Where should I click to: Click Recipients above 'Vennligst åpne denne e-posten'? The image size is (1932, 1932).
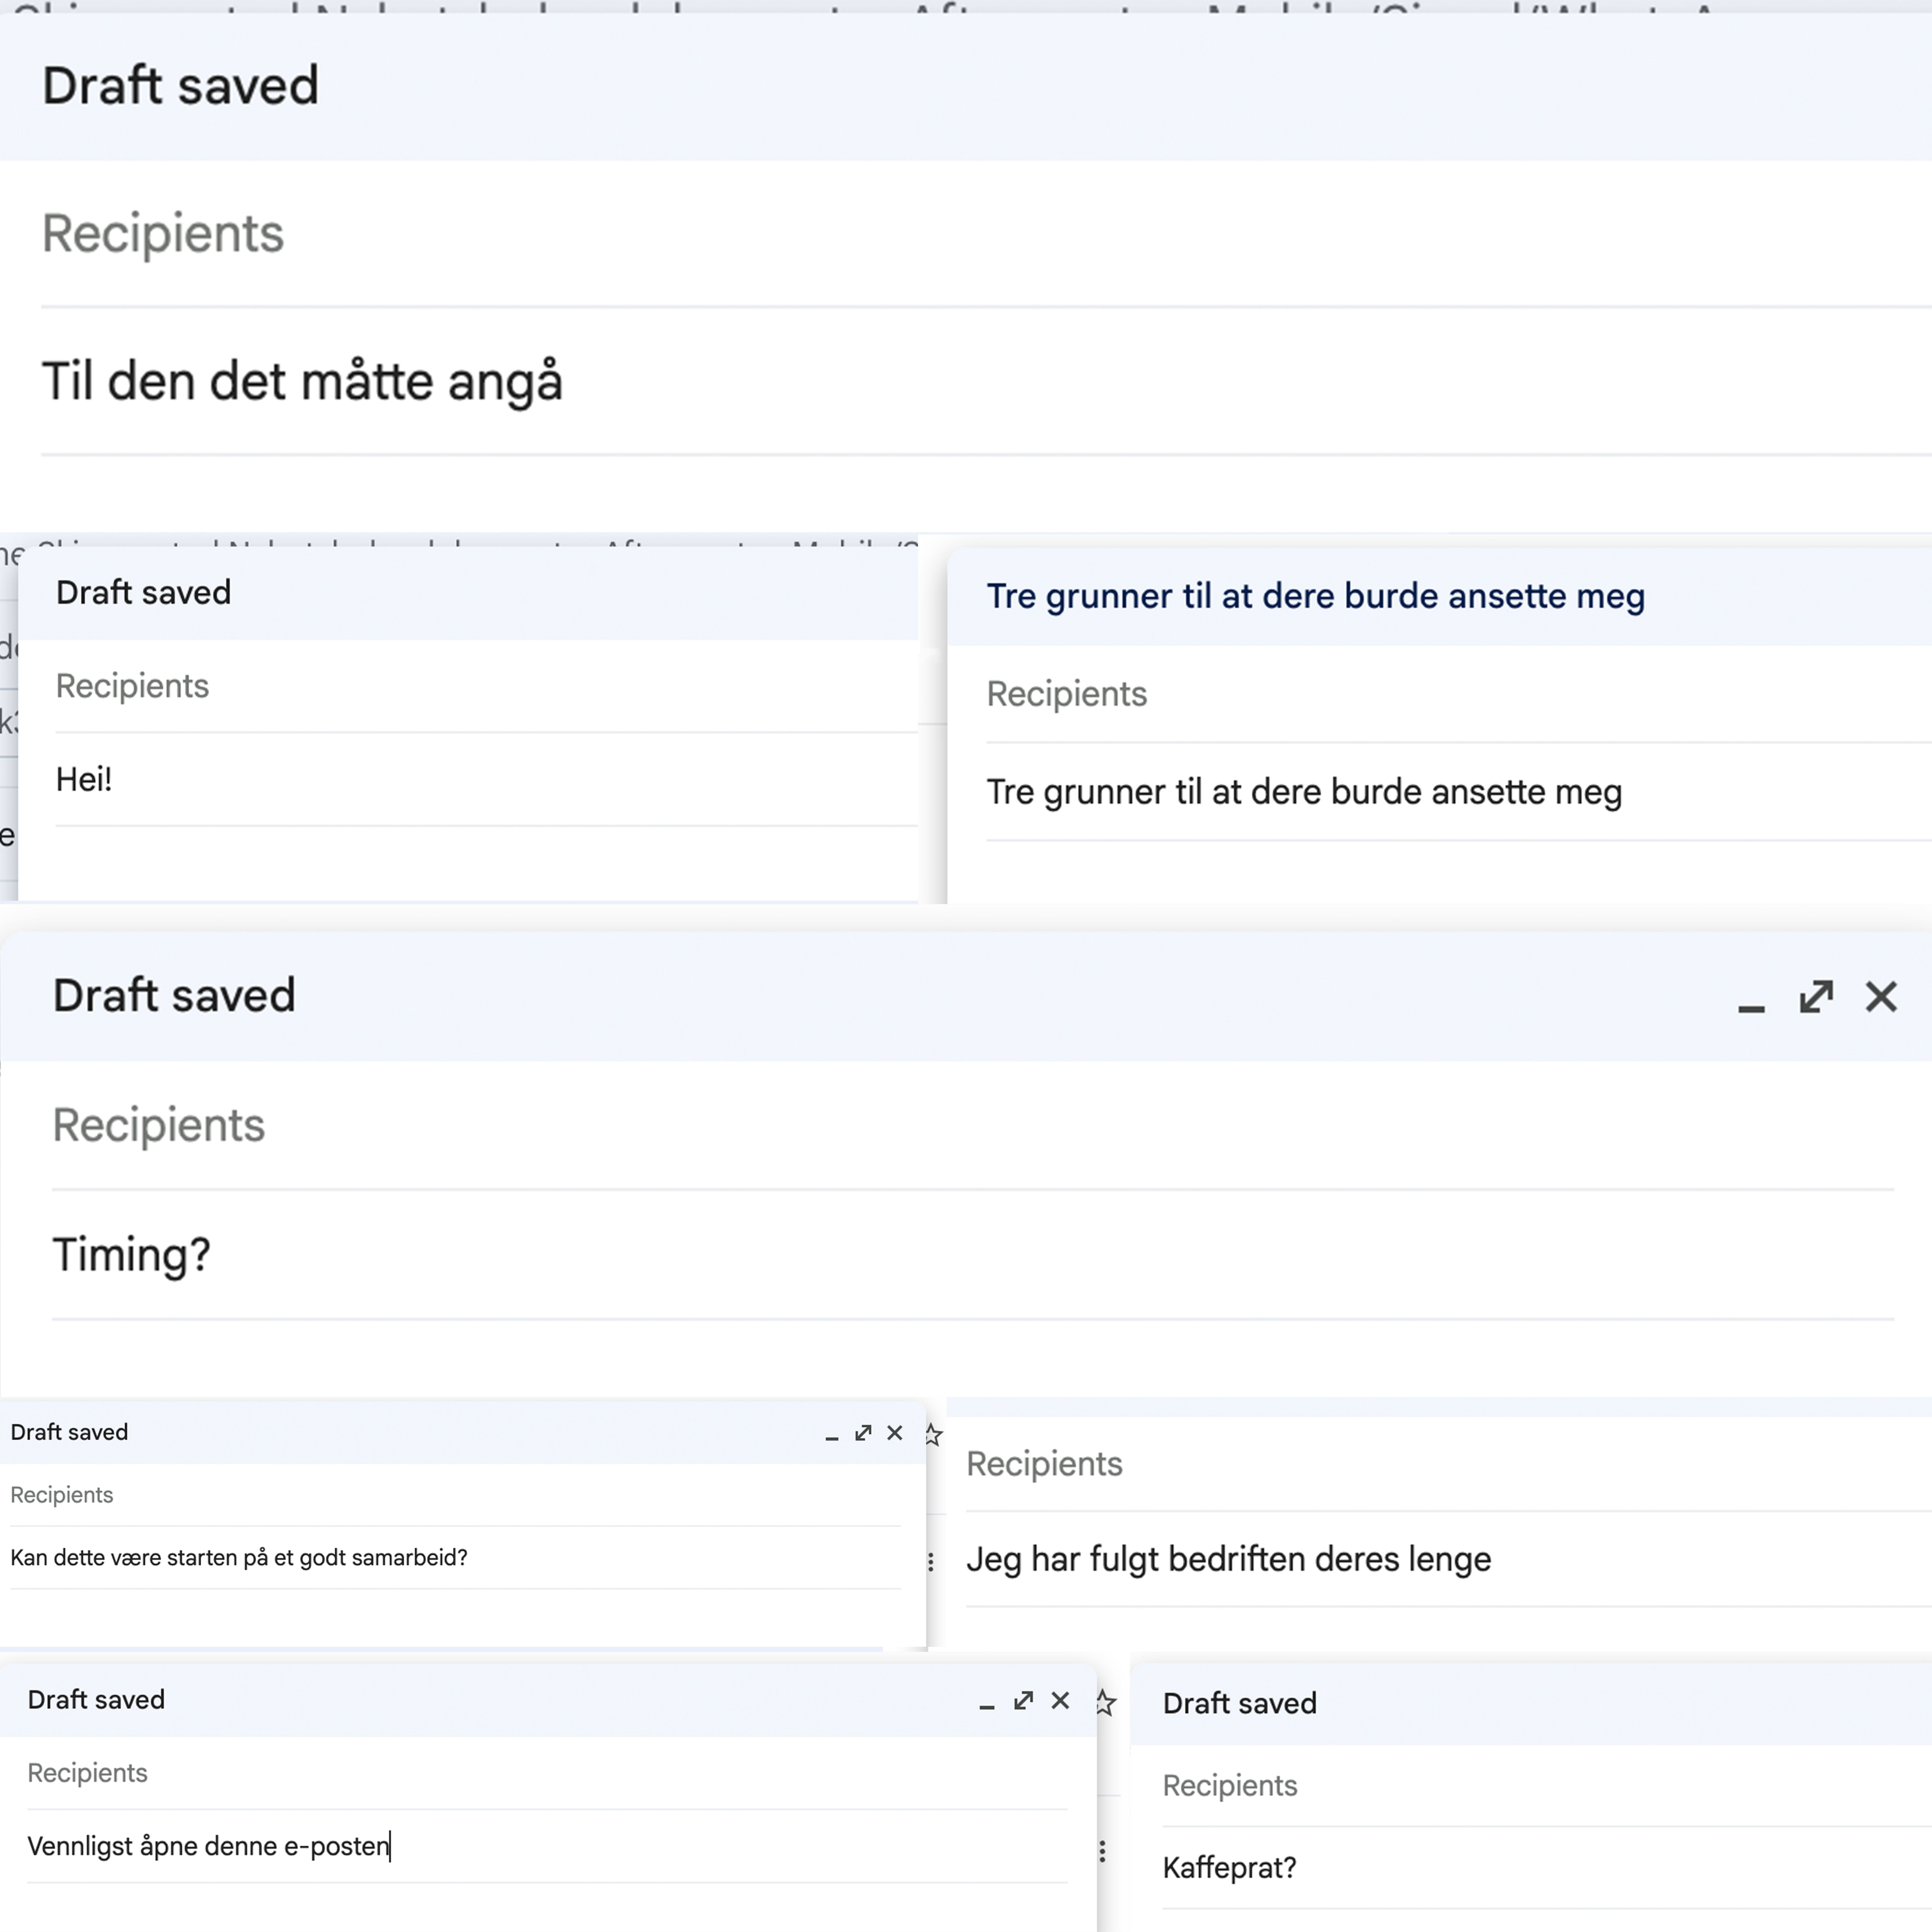click(x=547, y=1773)
